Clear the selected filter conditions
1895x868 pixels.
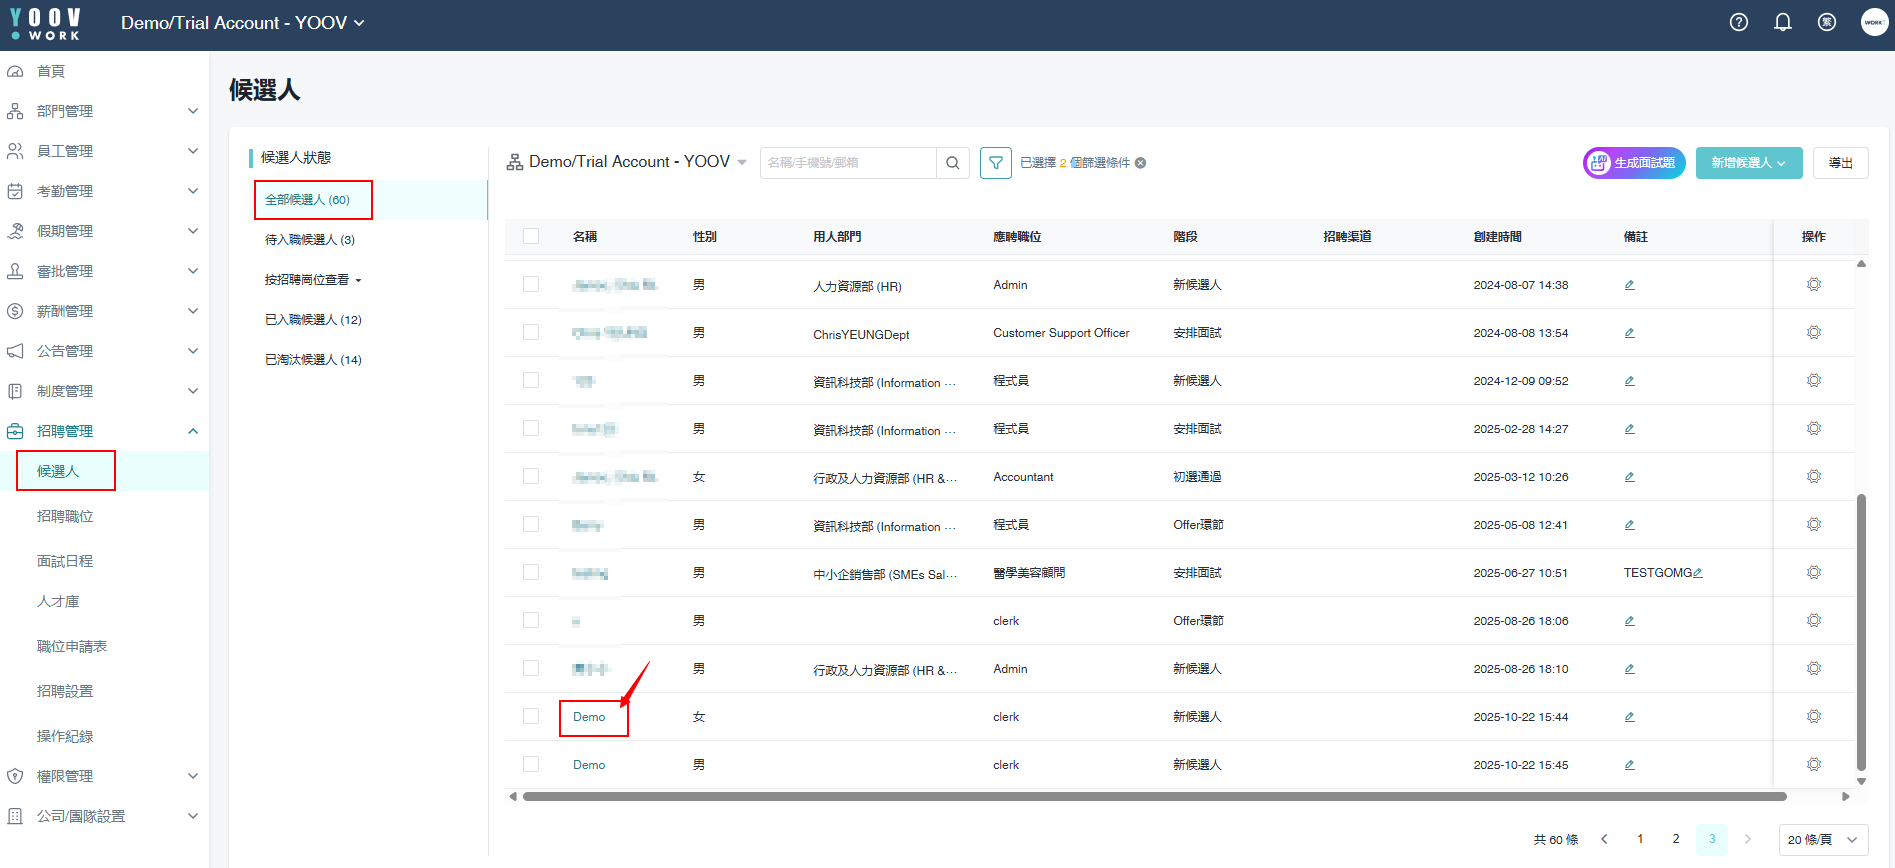[1141, 163]
